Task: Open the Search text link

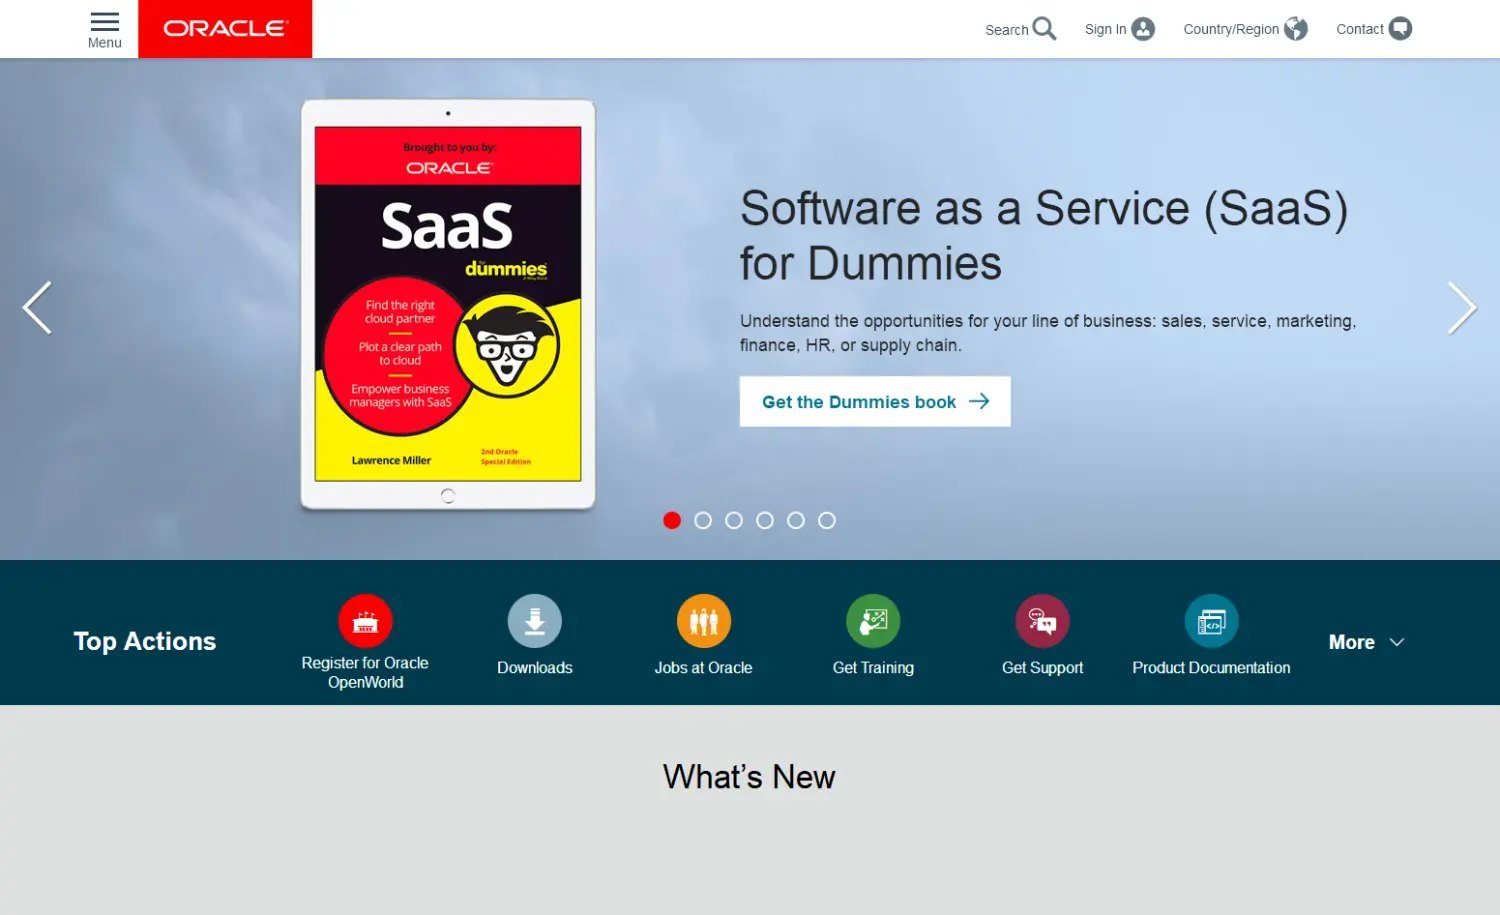Action: [1006, 30]
